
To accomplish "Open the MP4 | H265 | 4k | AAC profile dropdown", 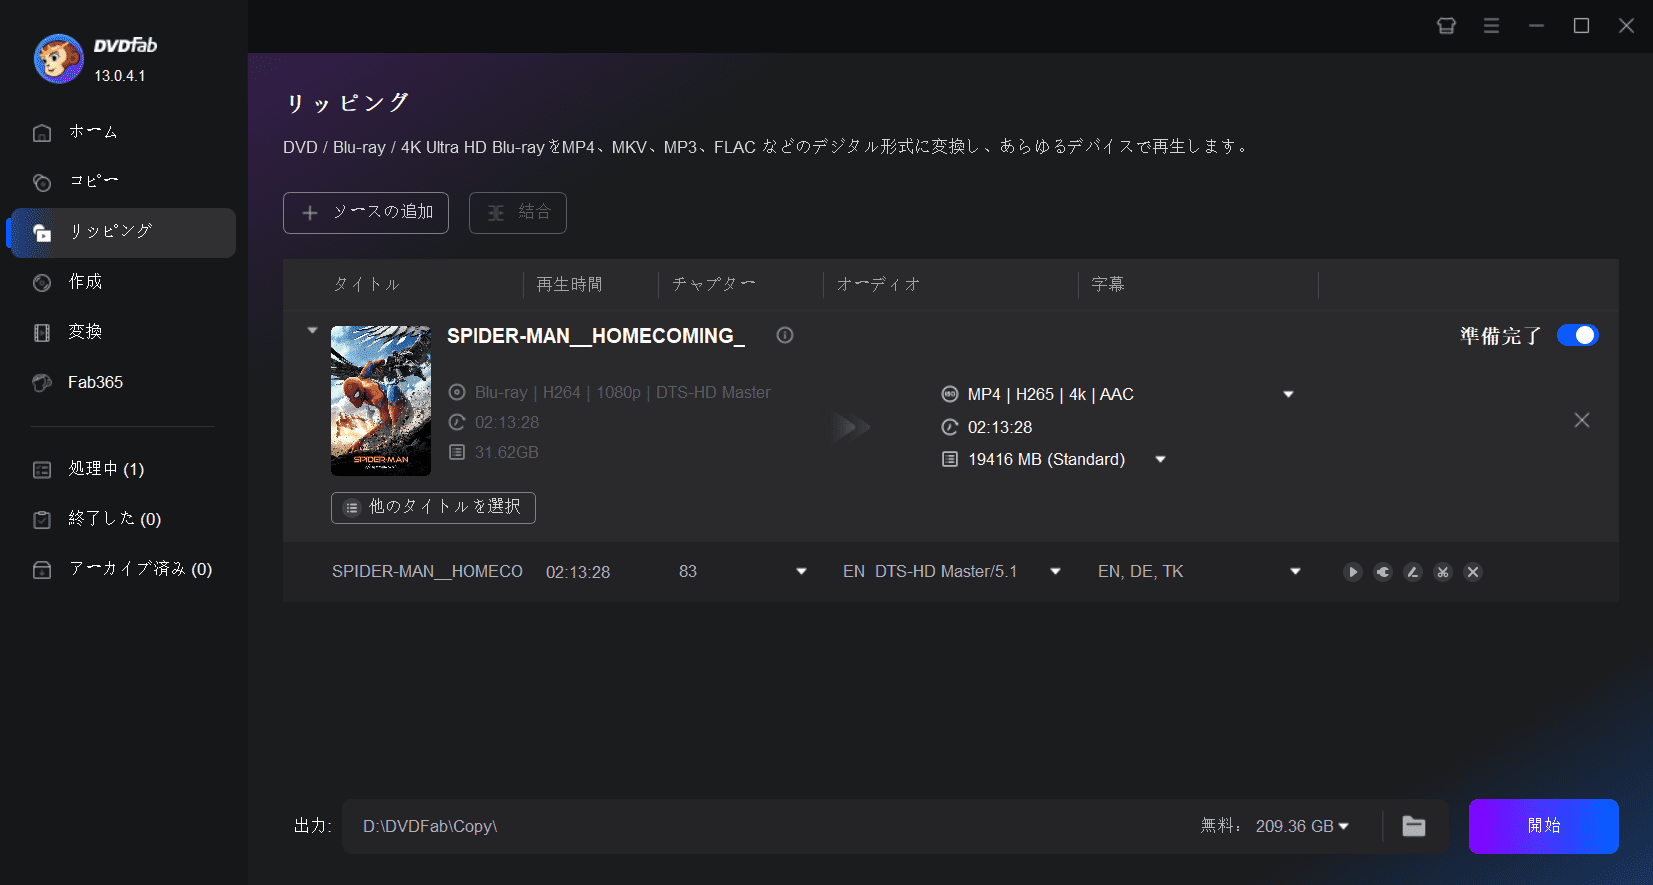I will pyautogui.click(x=1289, y=394).
